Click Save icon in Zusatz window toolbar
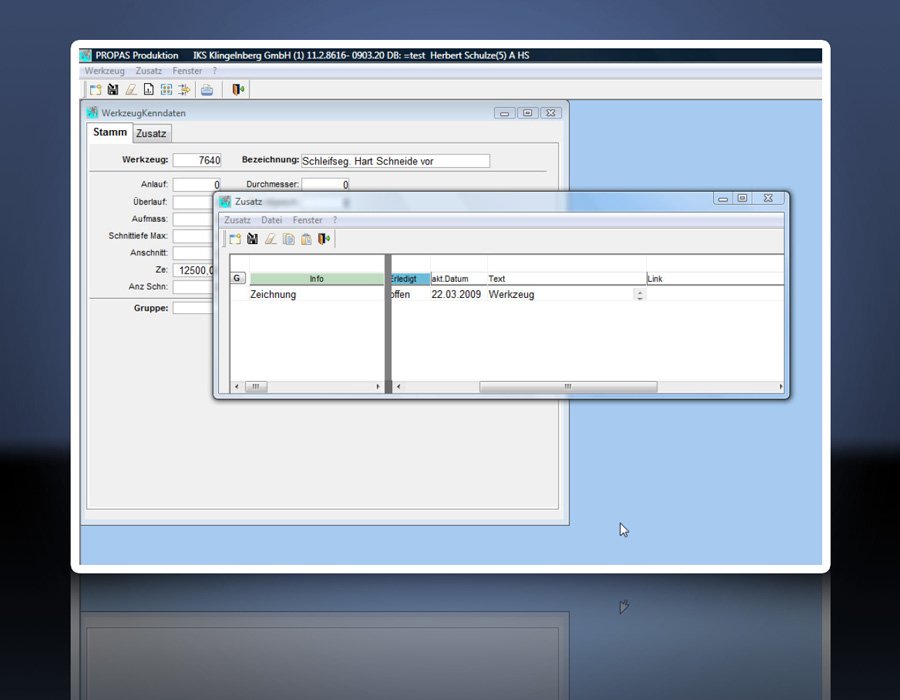Image resolution: width=900 pixels, height=700 pixels. 253,239
